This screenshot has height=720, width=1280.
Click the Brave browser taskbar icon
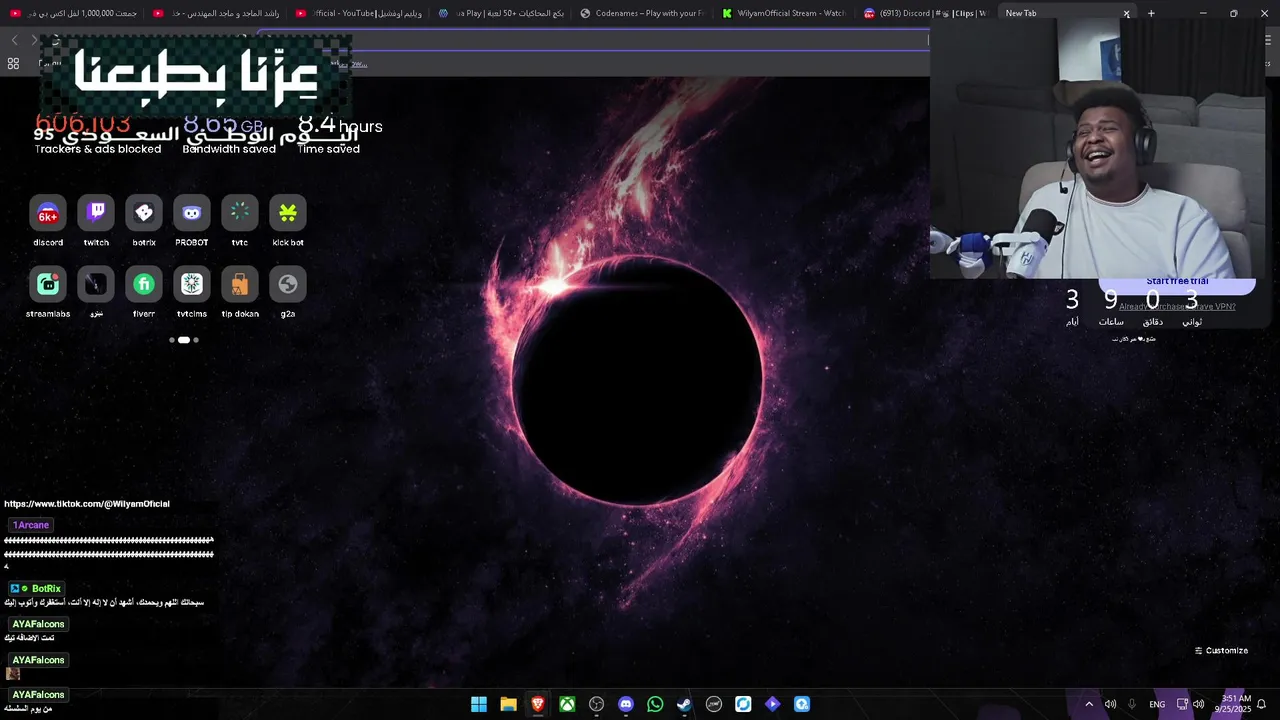538,704
